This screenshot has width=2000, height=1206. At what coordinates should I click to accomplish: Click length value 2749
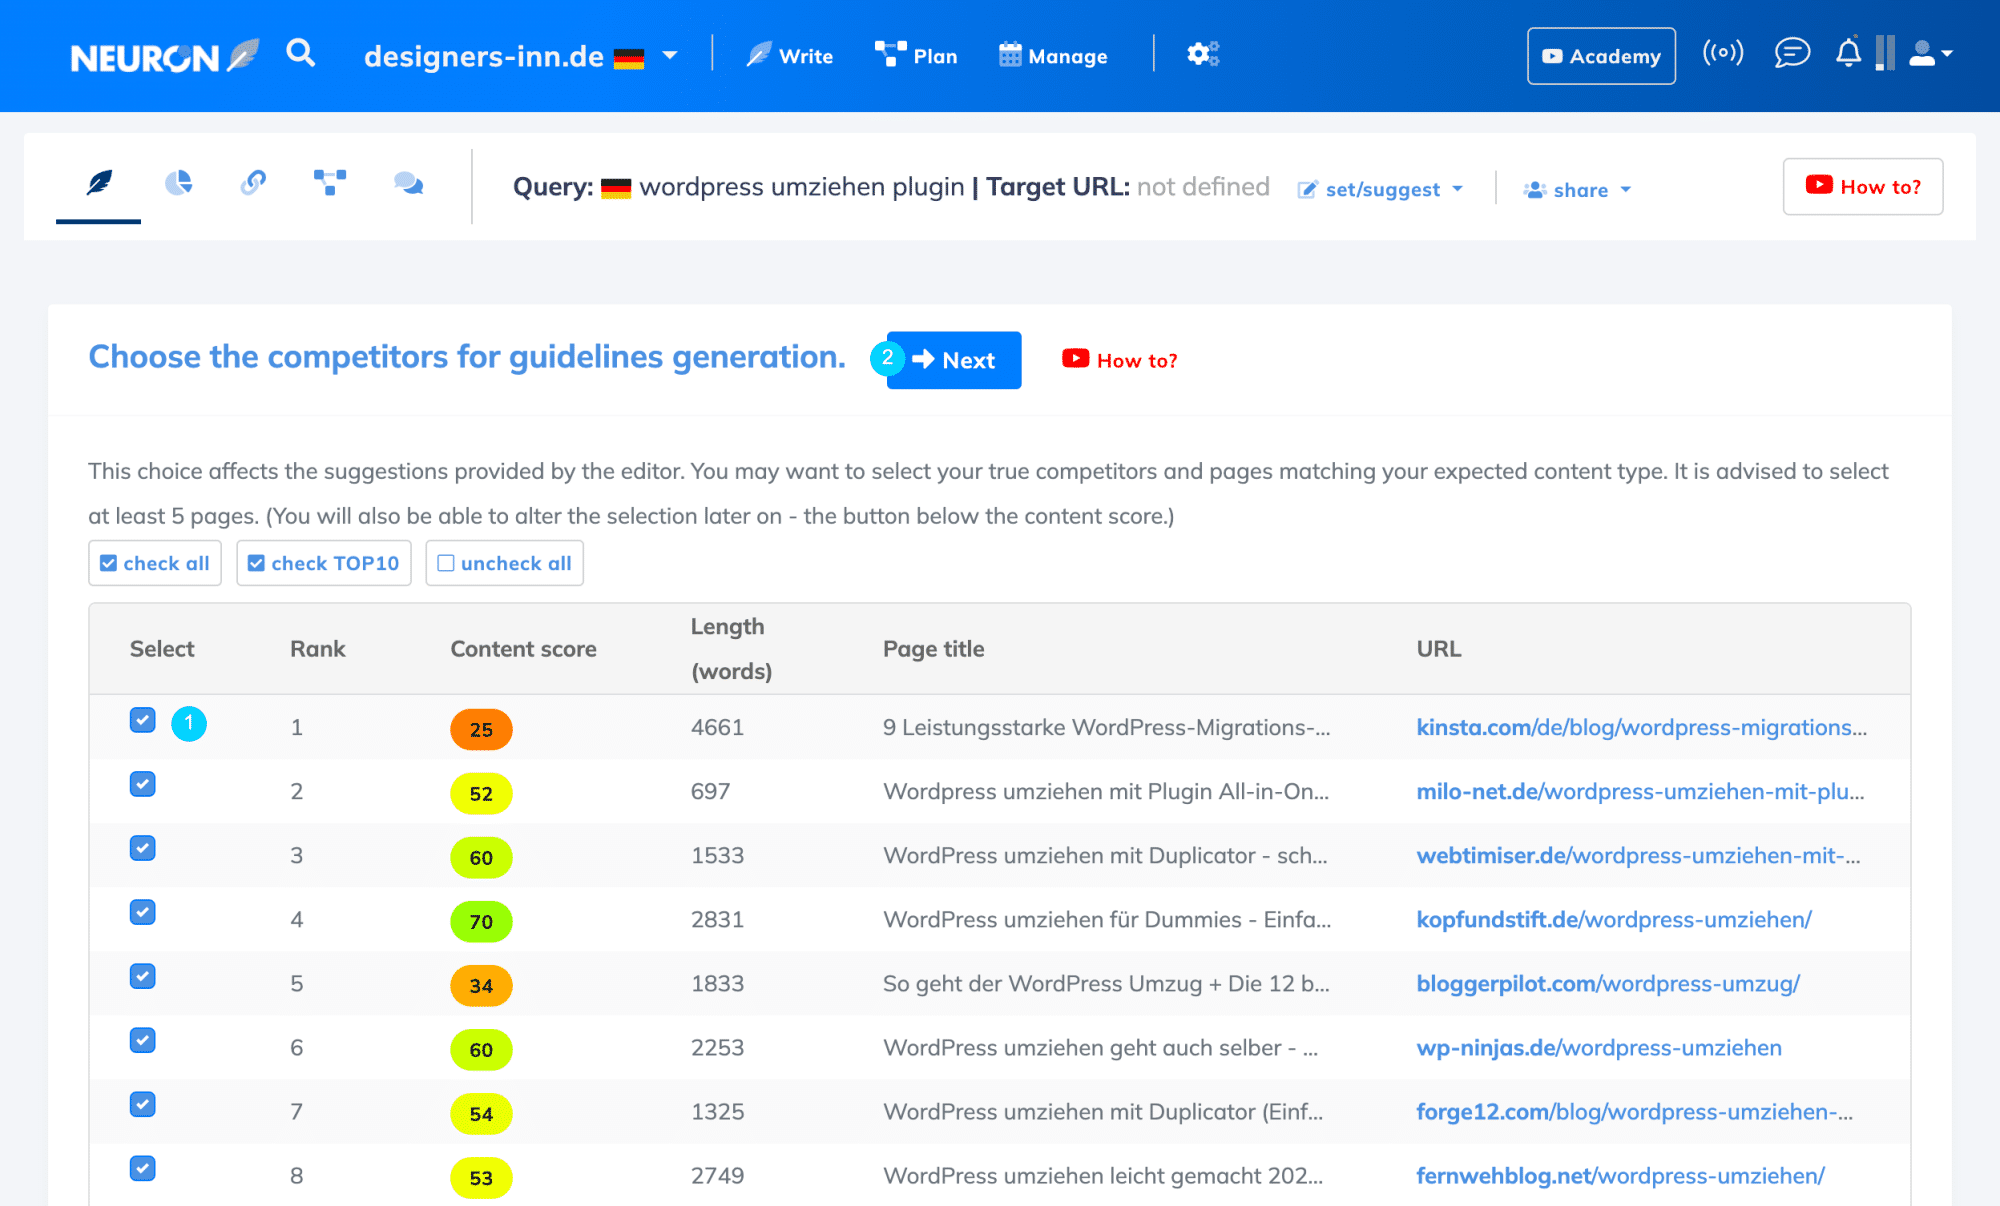pos(717,1175)
